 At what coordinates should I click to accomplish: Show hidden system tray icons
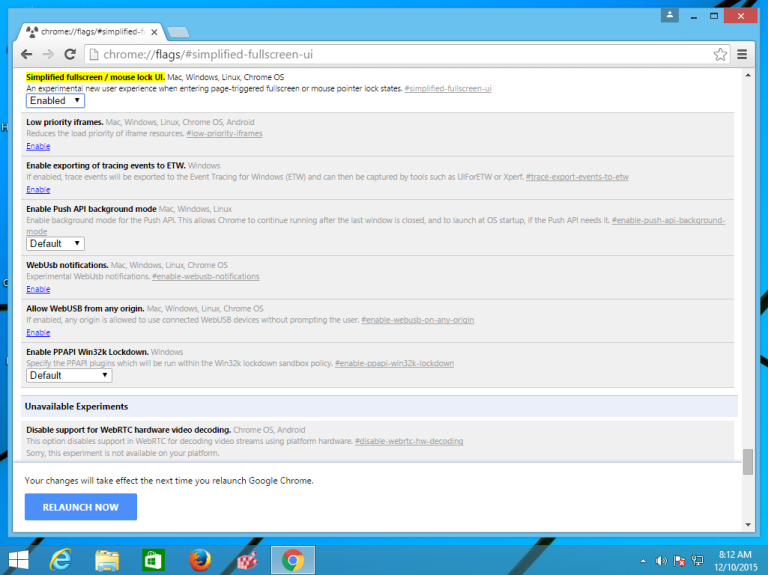[x=643, y=561]
